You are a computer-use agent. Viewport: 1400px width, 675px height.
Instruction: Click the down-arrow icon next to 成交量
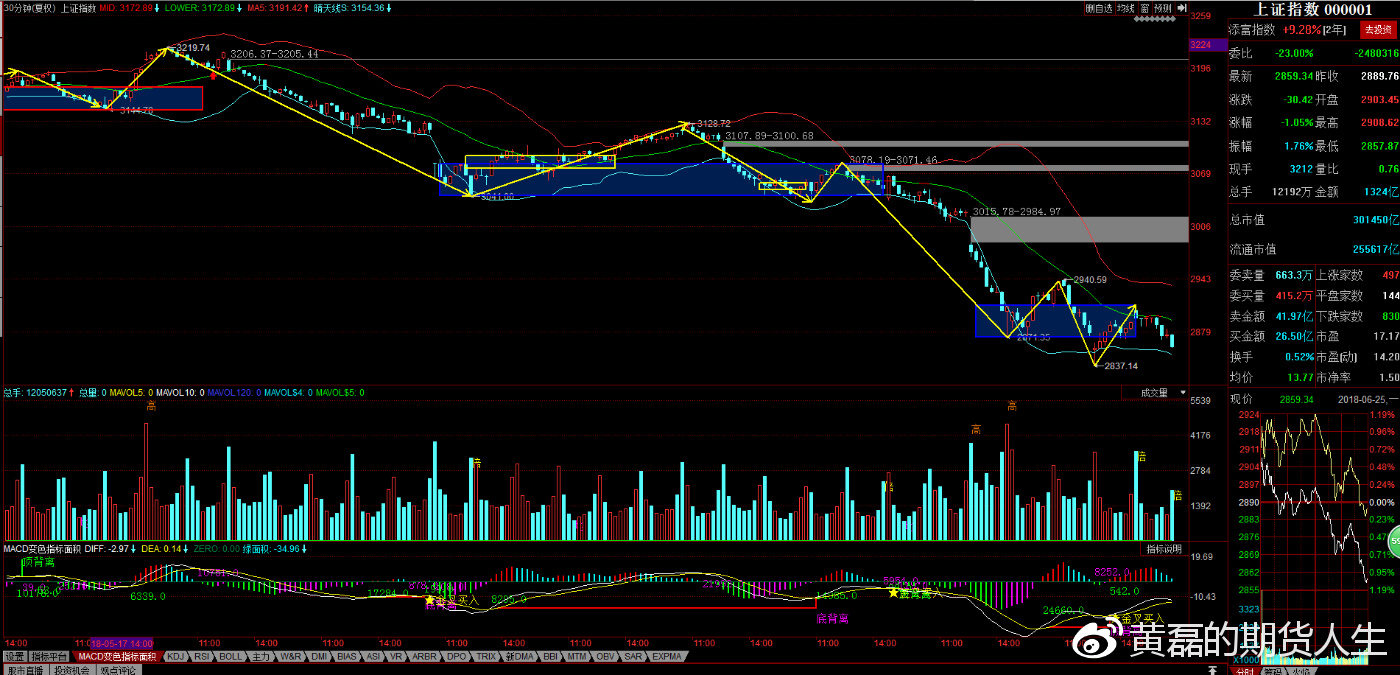click(1183, 393)
